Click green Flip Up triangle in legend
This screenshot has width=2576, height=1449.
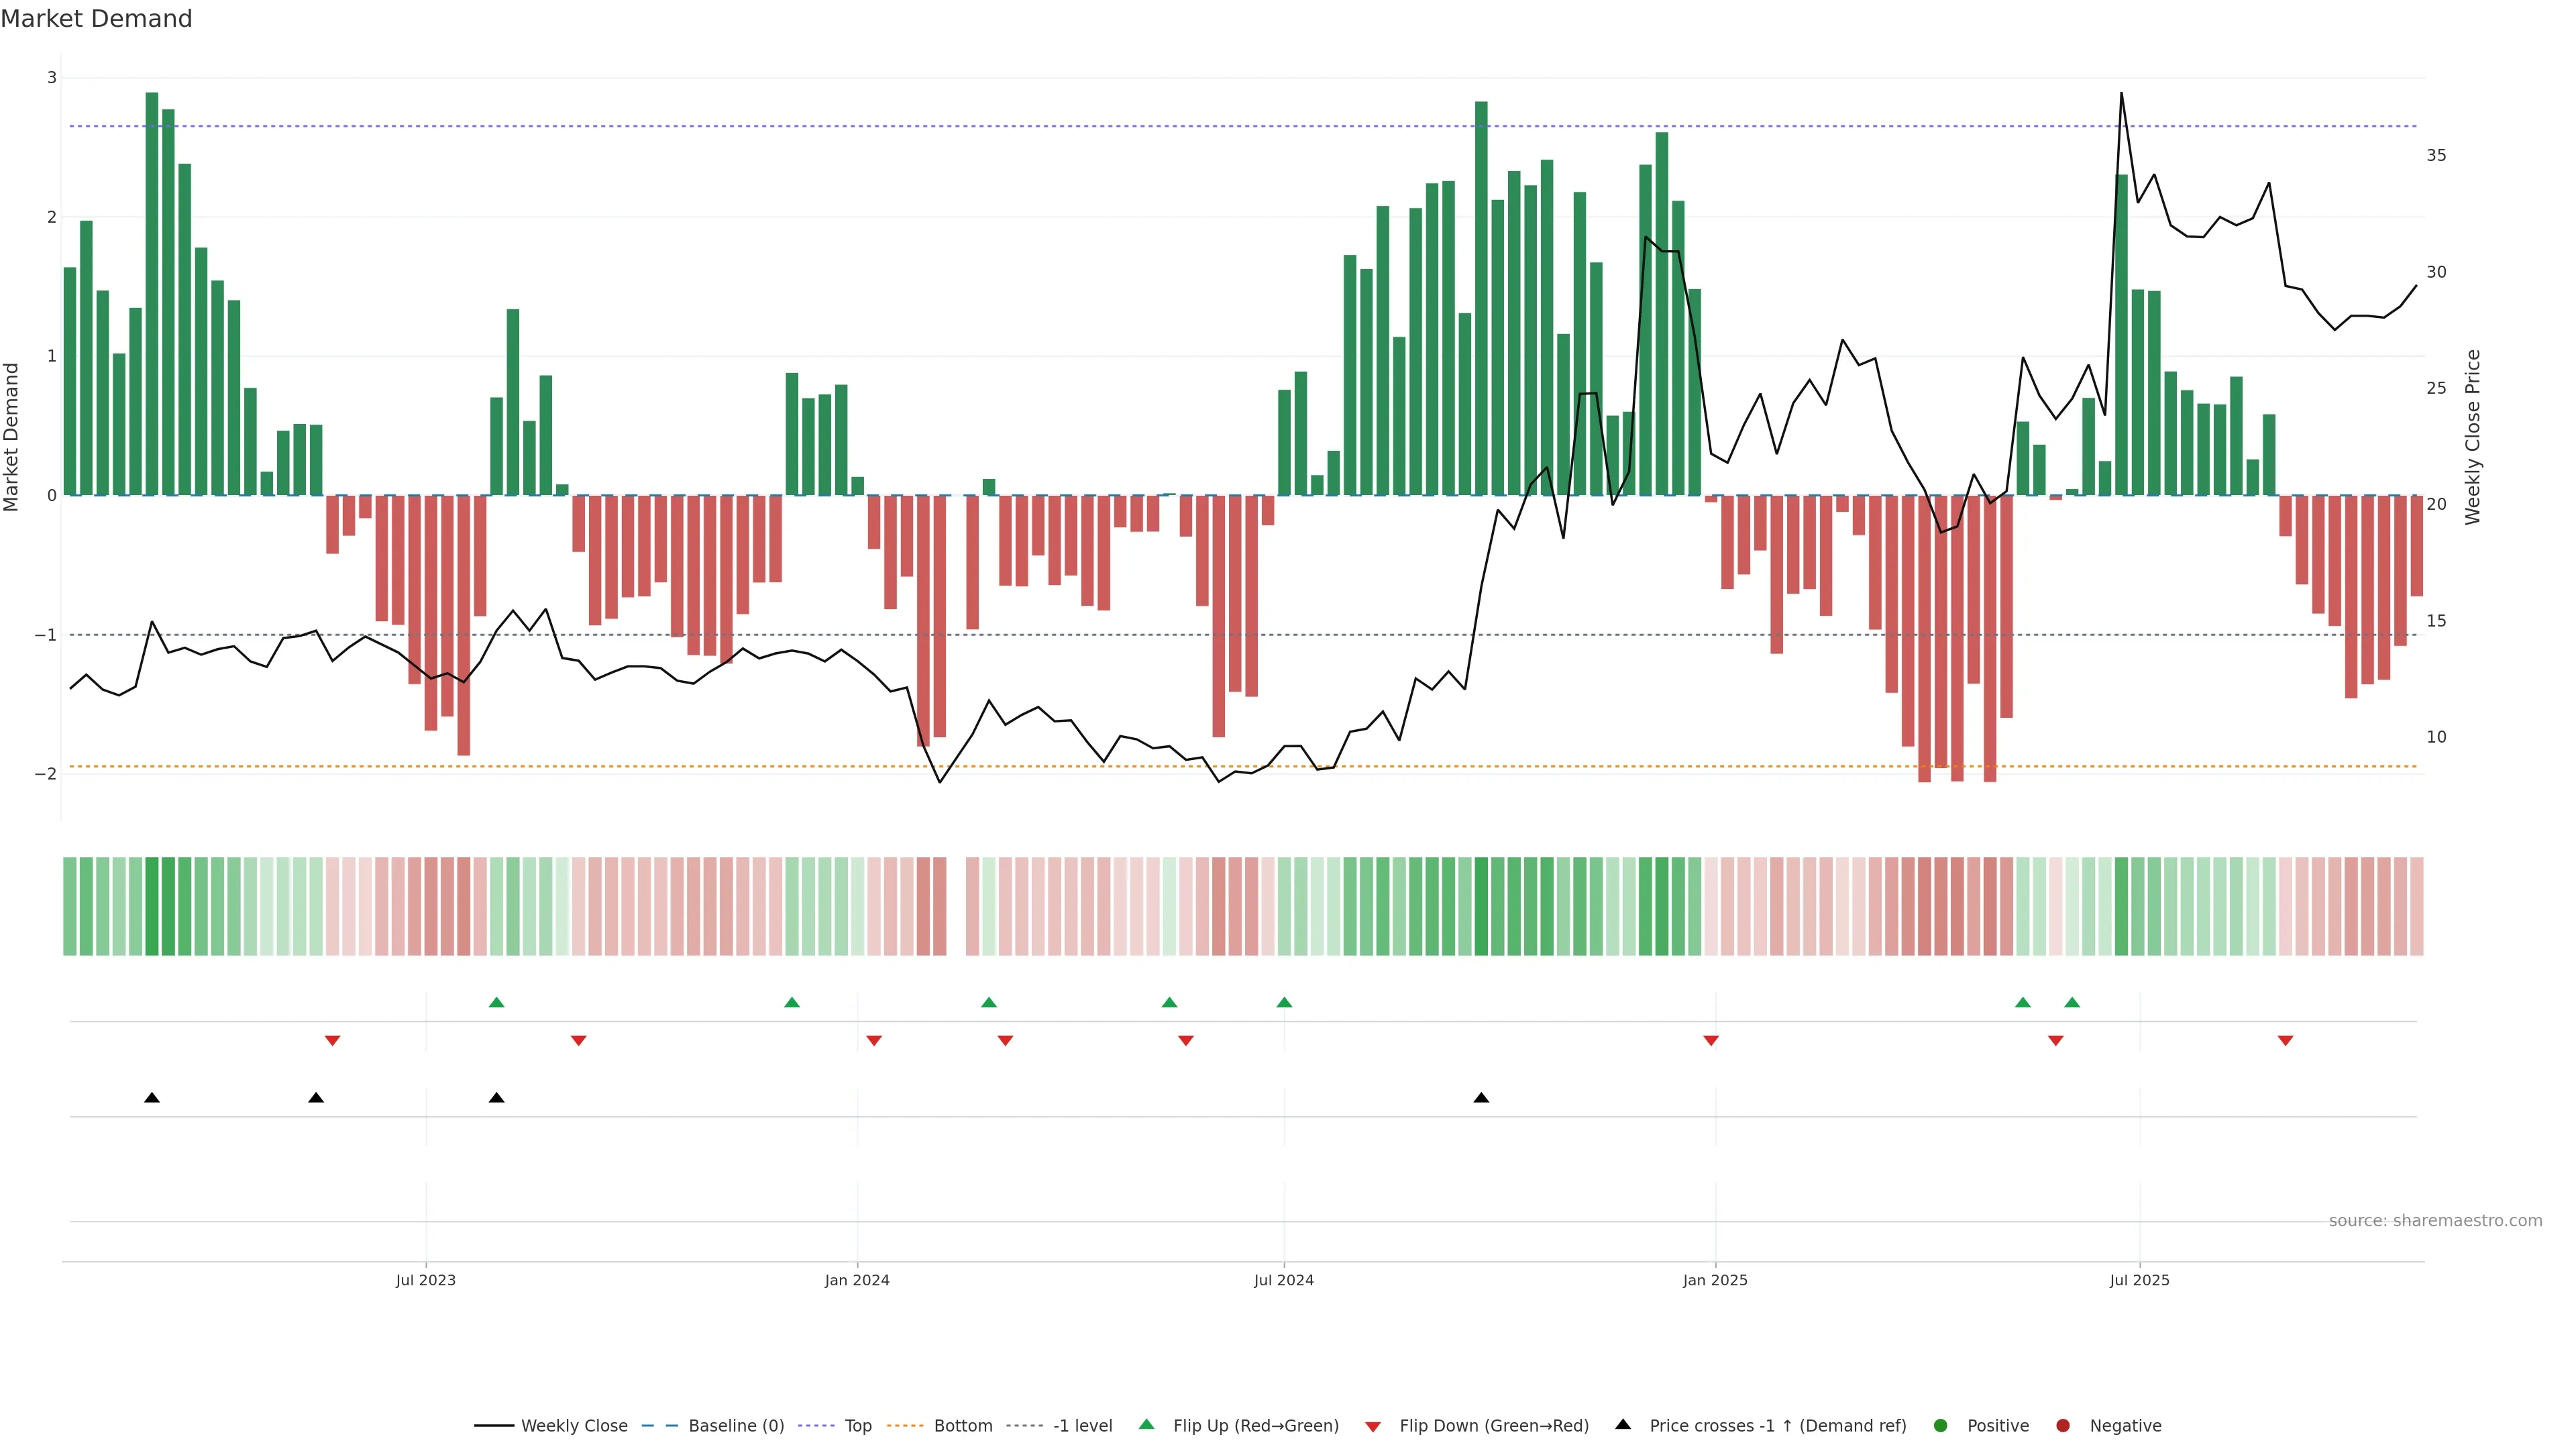coord(1147,1425)
